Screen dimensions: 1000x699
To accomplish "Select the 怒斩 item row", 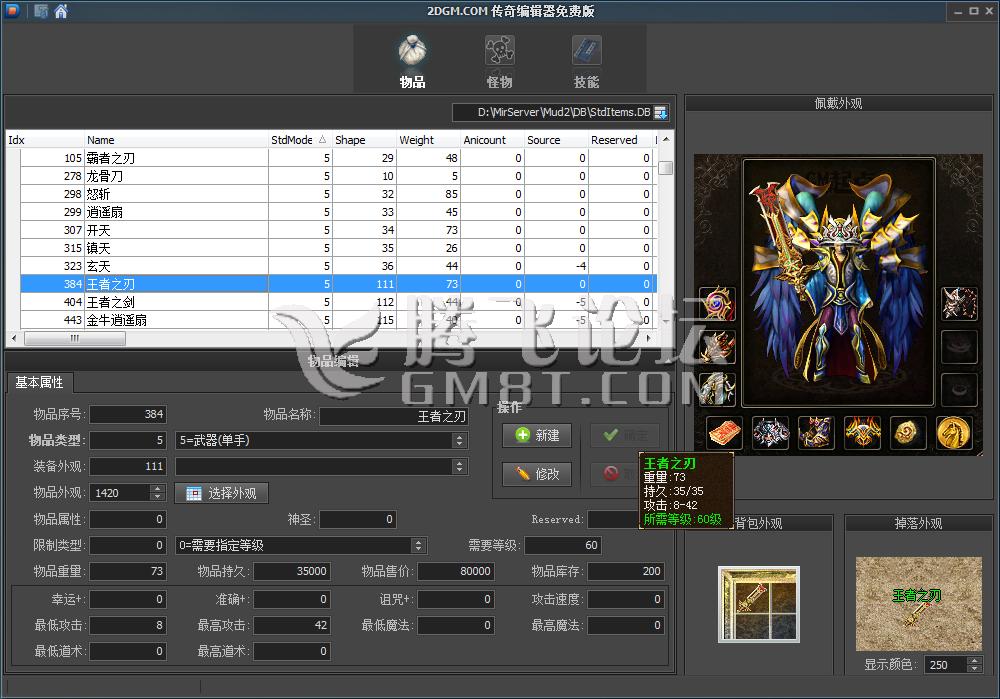I will click(x=338, y=194).
